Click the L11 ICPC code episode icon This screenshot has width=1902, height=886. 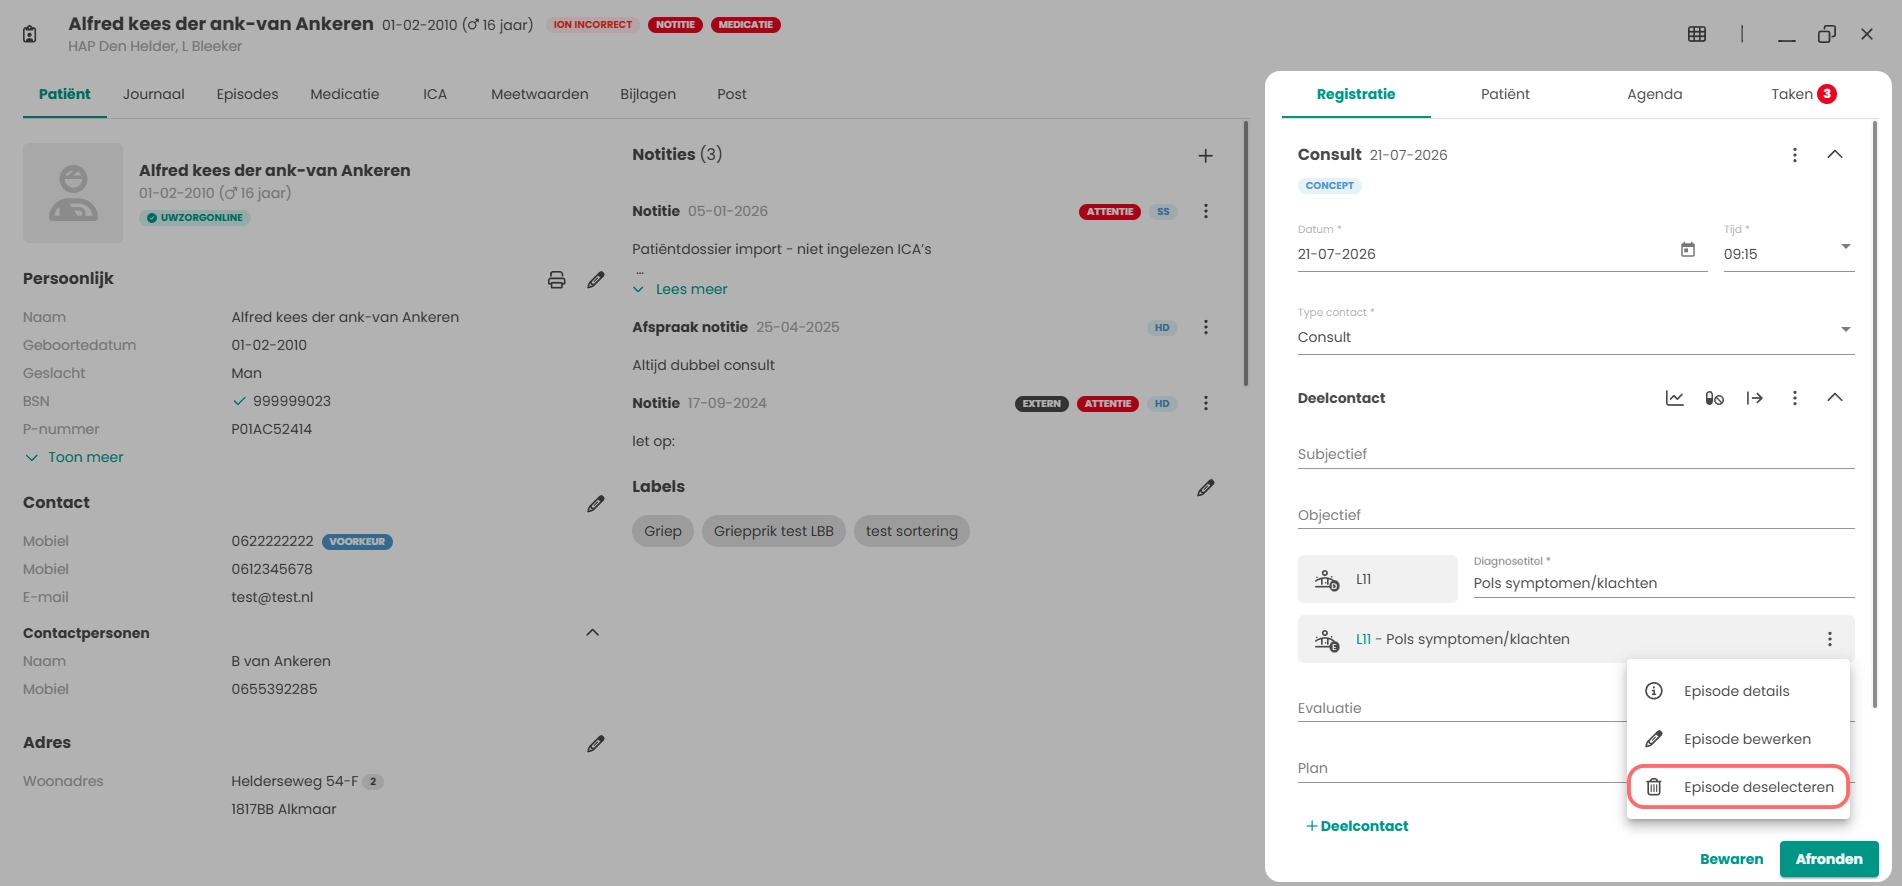1327,580
